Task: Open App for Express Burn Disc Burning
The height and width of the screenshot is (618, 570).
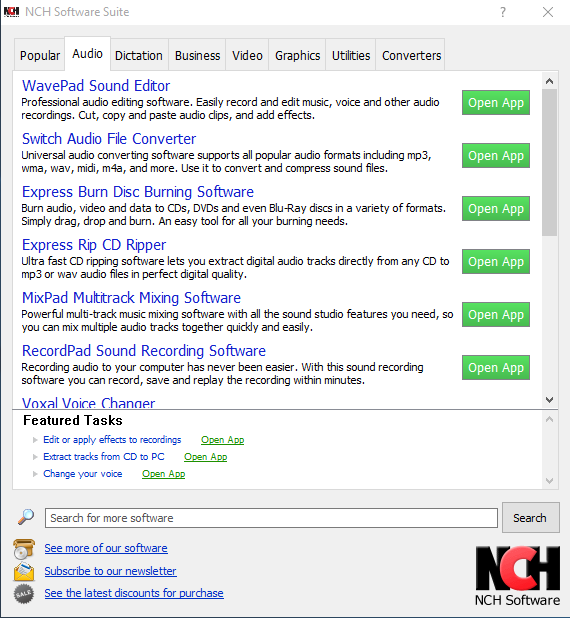Action: 496,208
